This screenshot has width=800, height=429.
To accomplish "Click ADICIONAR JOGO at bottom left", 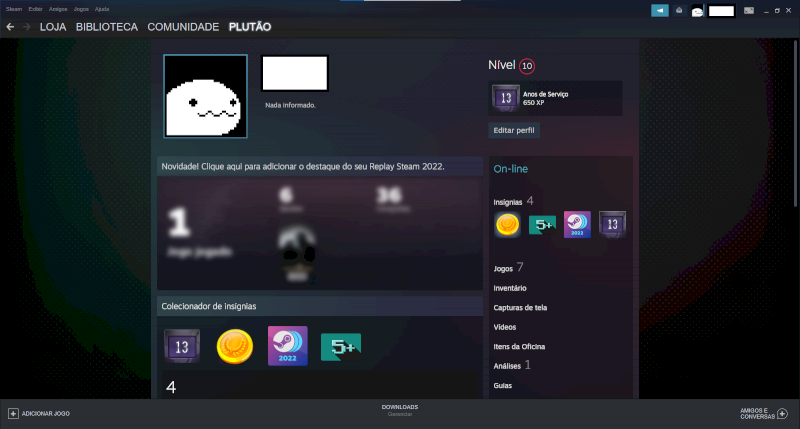I will [45, 414].
